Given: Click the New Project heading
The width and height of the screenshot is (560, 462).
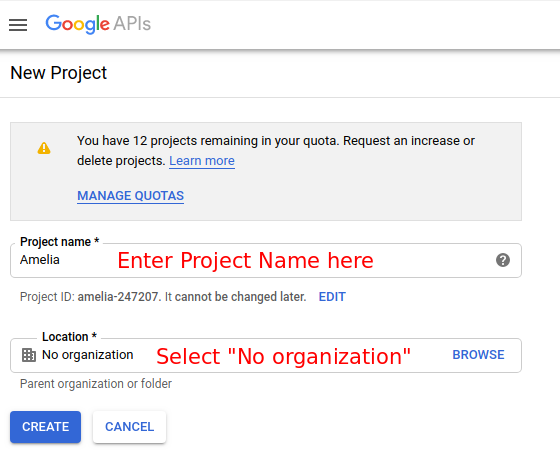Looking at the screenshot, I should click(59, 73).
